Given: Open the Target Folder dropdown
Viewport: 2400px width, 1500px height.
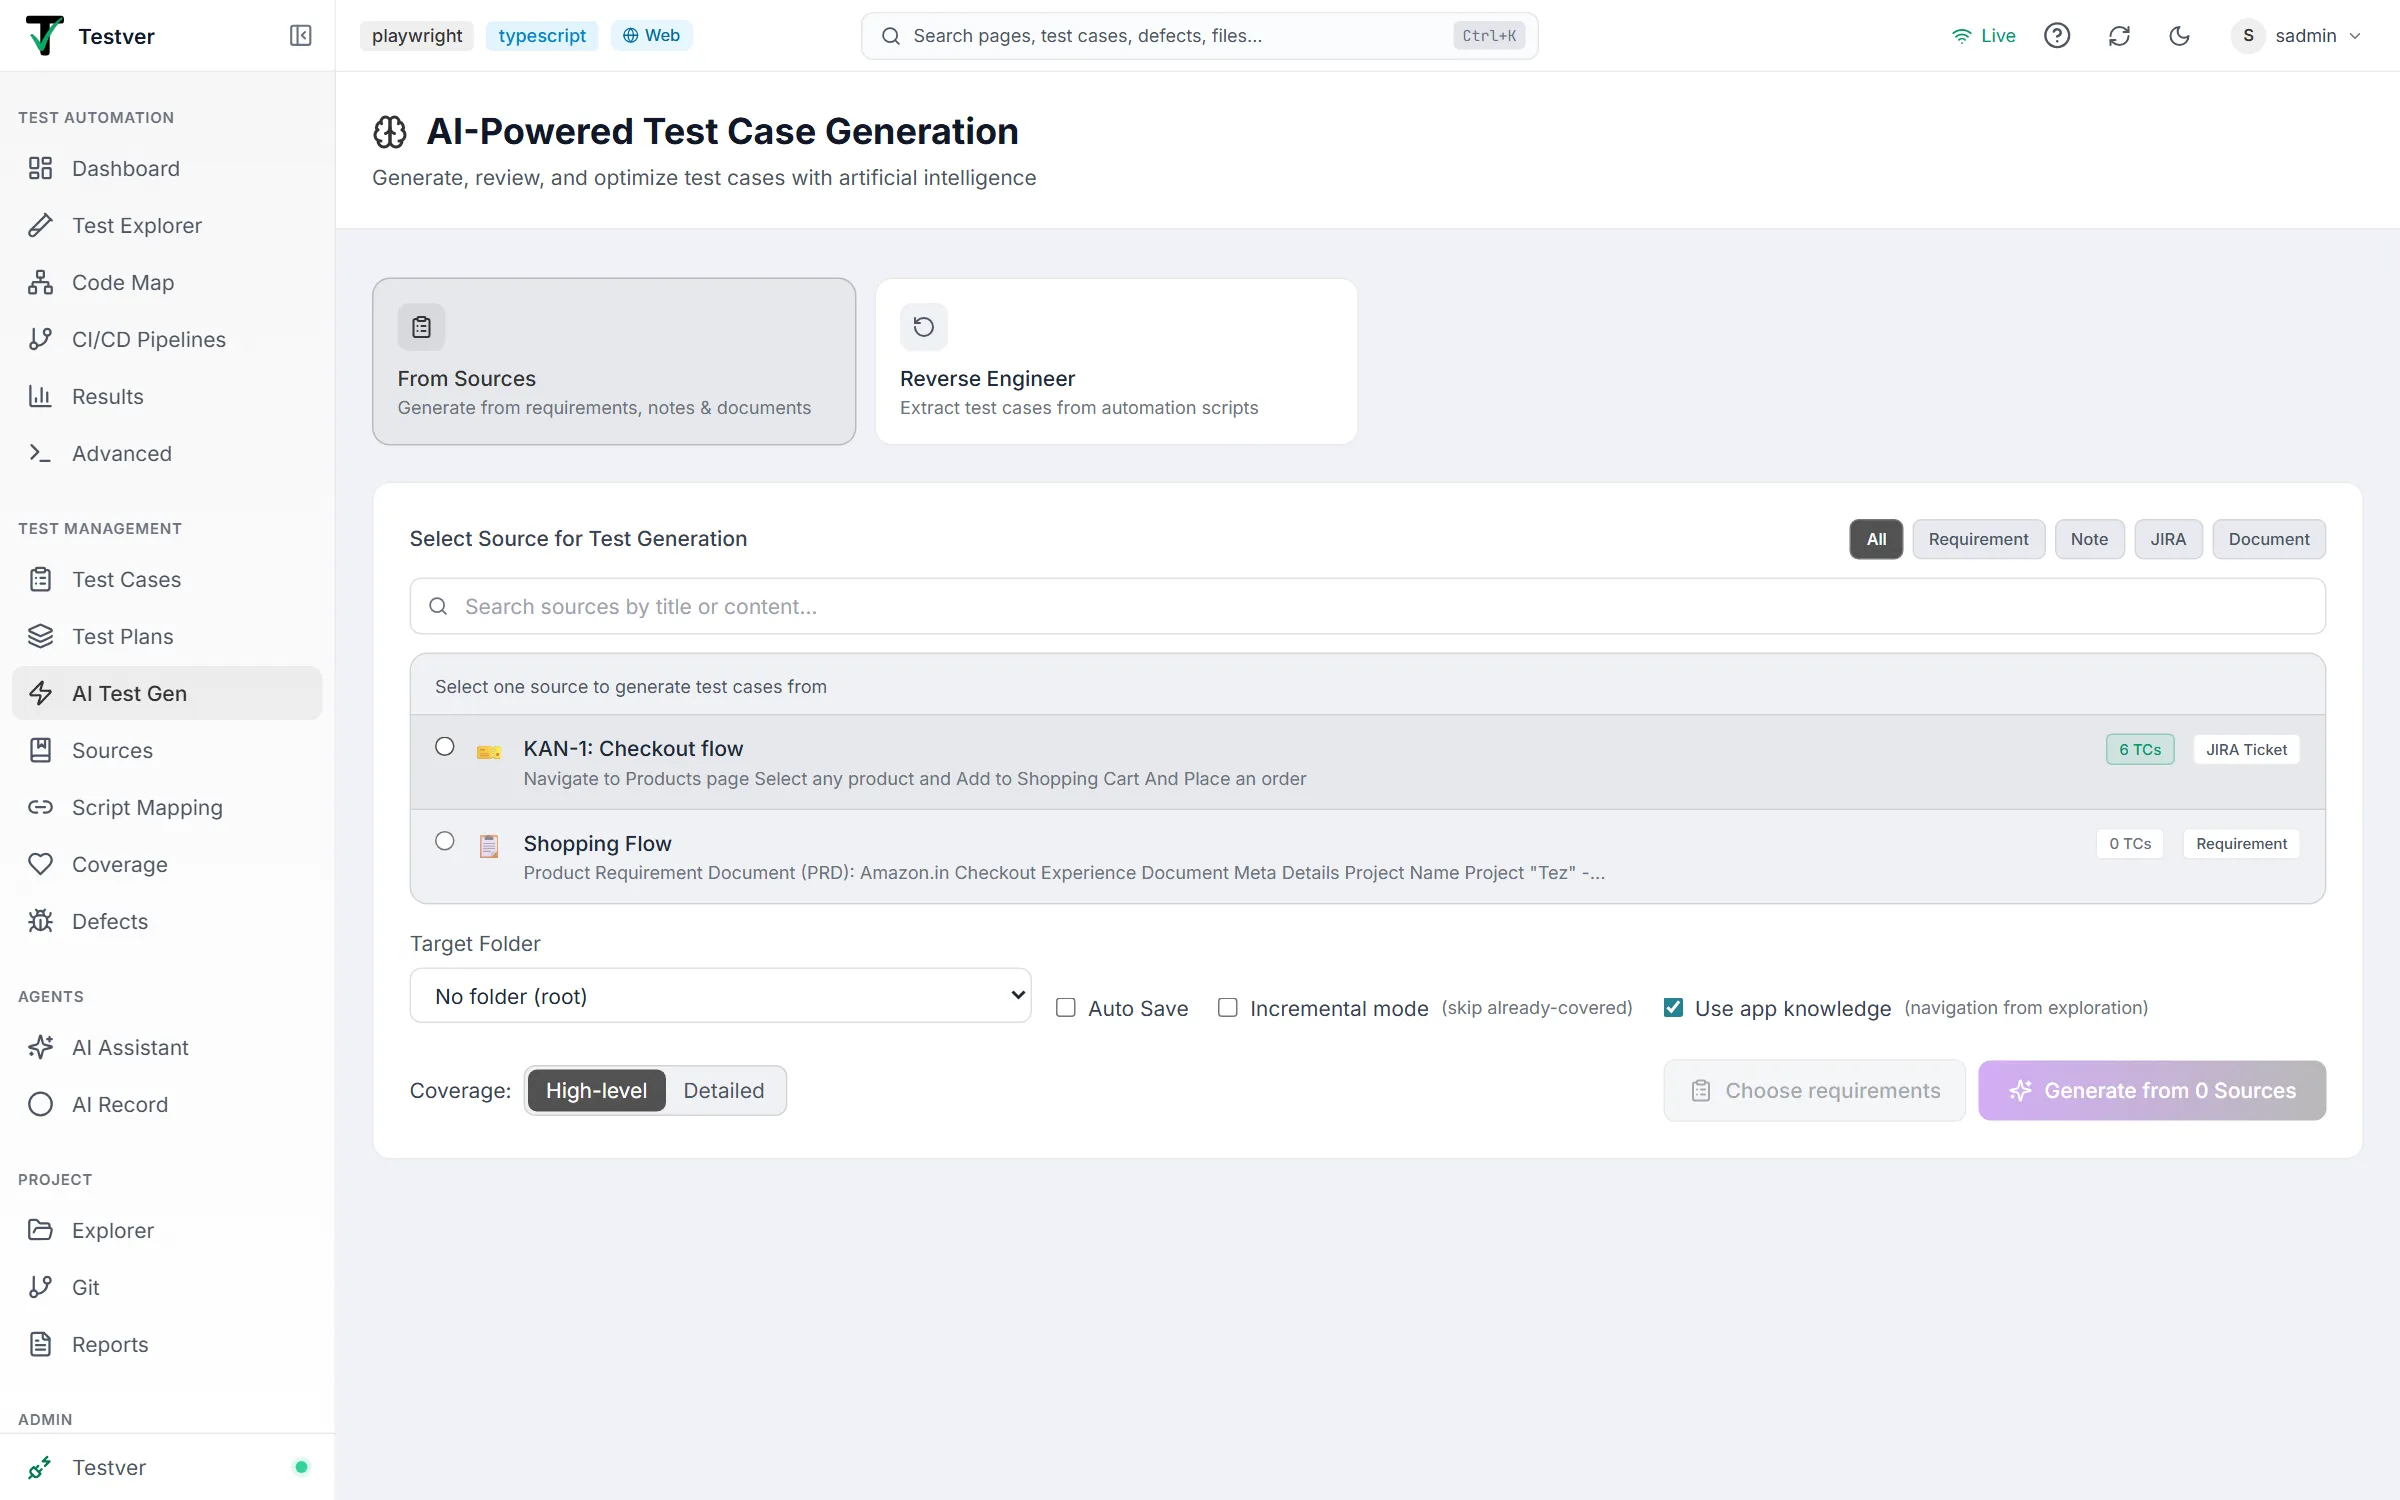Looking at the screenshot, I should [720, 996].
